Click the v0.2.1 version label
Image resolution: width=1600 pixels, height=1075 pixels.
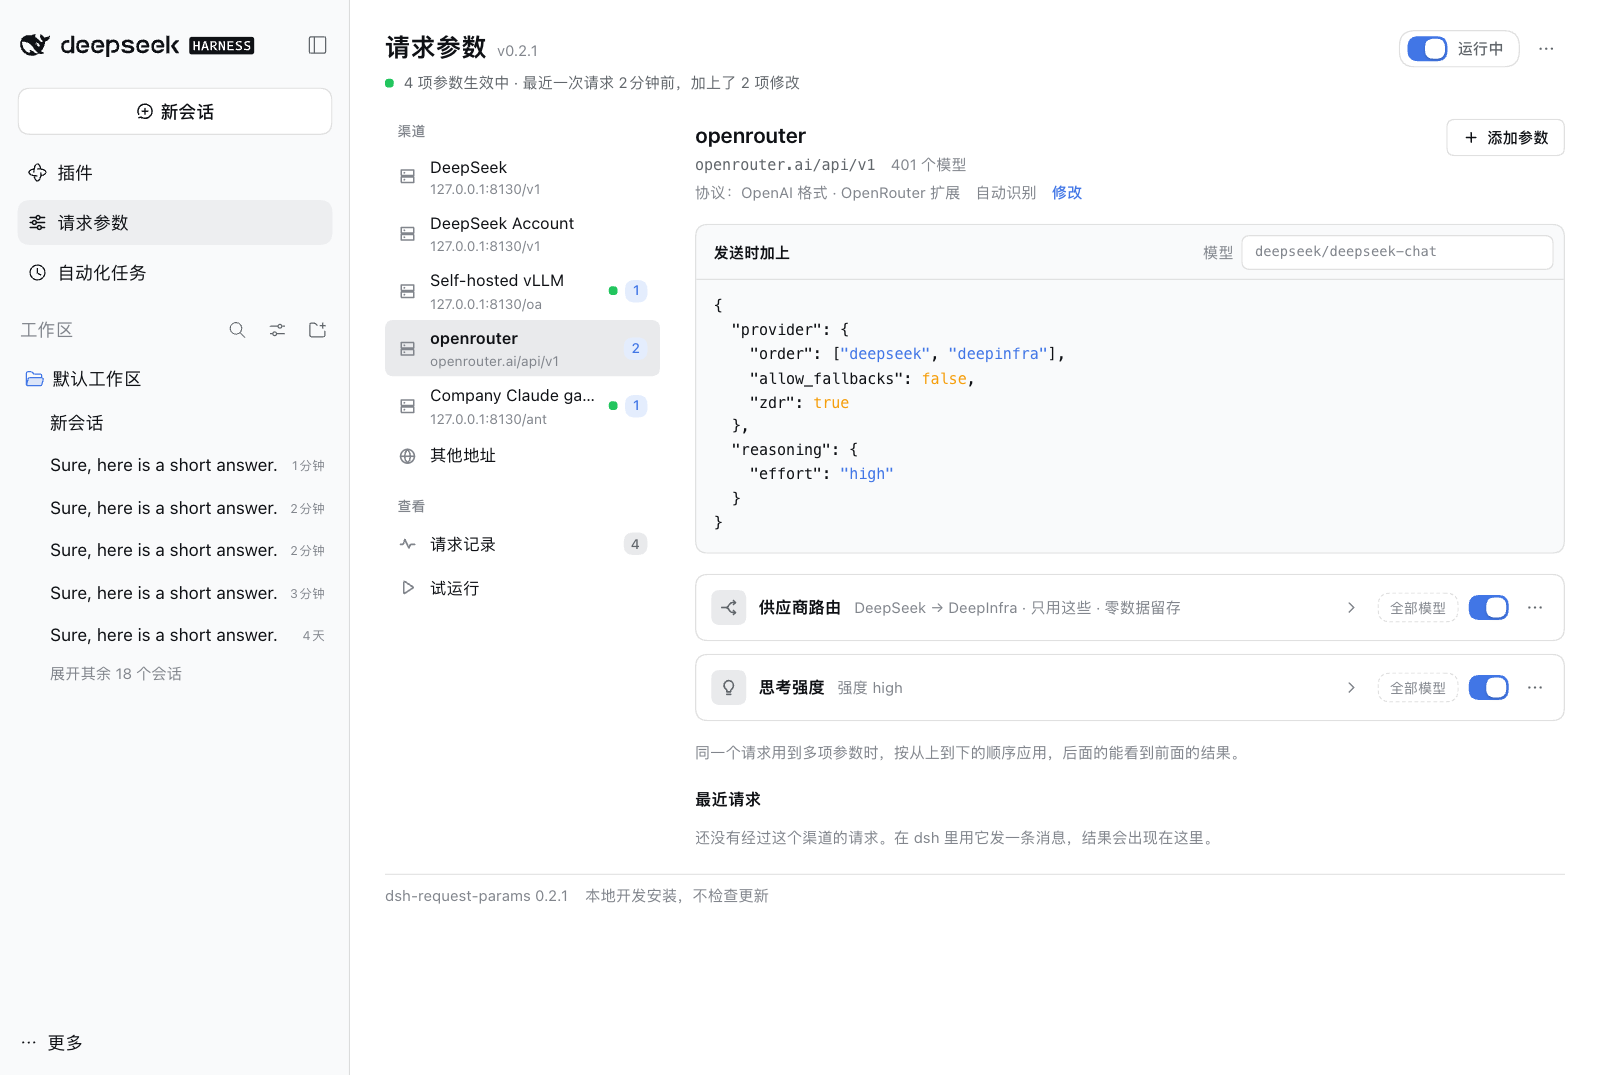point(517,51)
